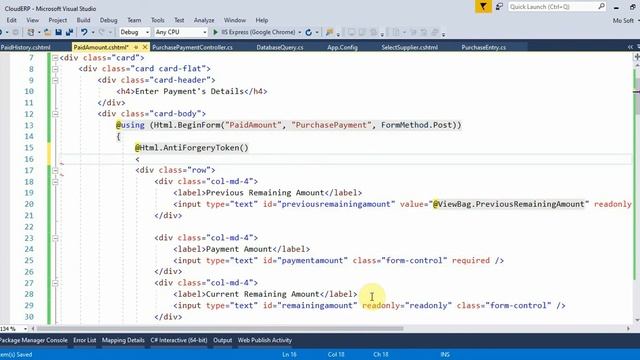Pin the PaidAmount.cshtml tab
Viewport: 640px width, 360px height.
136,47
